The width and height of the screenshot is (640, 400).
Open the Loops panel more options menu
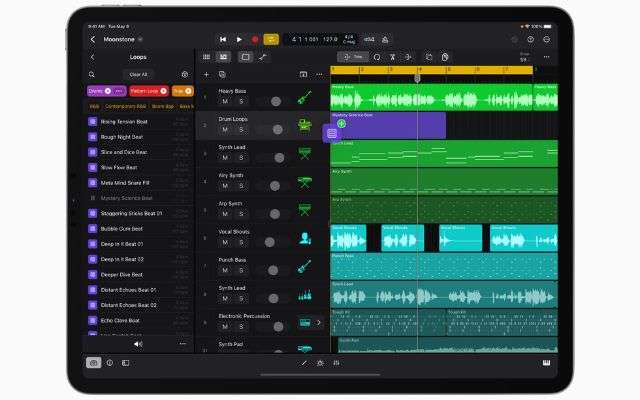tap(182, 343)
